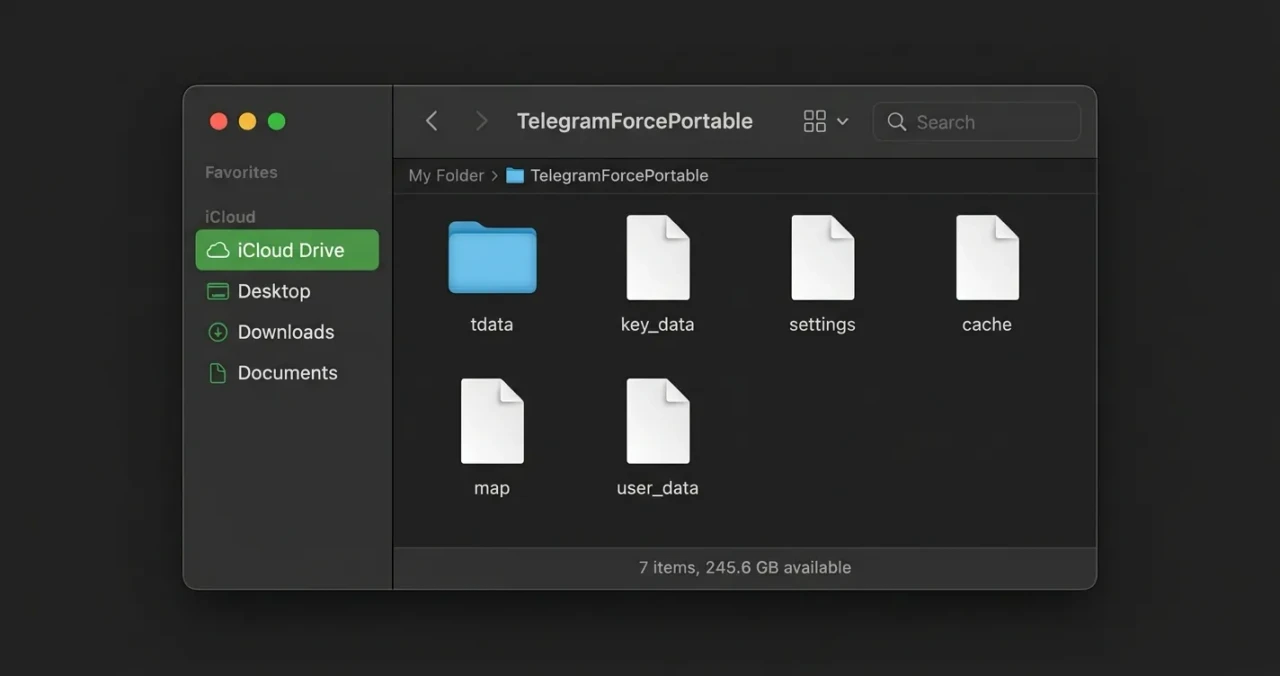Go forward with the right chevron
Viewport: 1280px width, 676px height.
481,121
